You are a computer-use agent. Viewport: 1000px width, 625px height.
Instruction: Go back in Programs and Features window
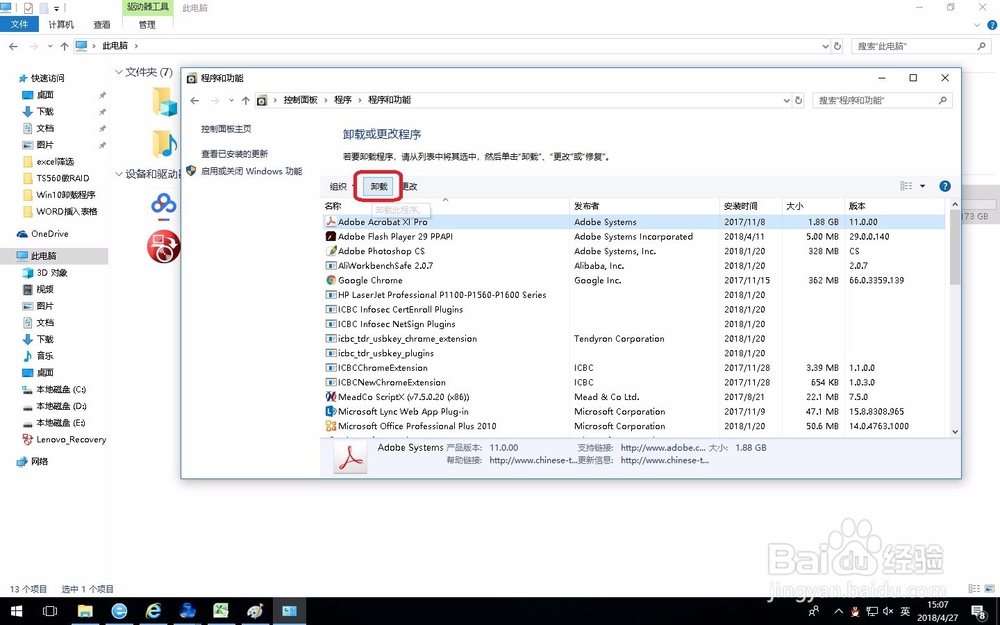tap(195, 100)
